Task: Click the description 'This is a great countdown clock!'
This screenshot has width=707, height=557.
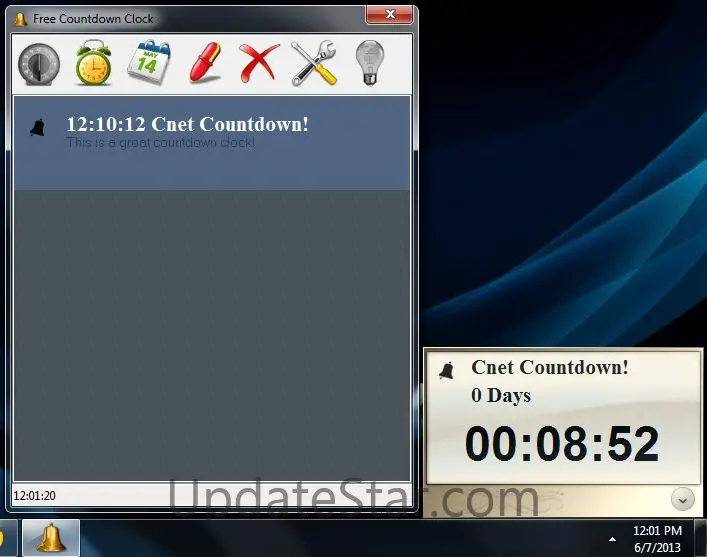Action: (161, 143)
